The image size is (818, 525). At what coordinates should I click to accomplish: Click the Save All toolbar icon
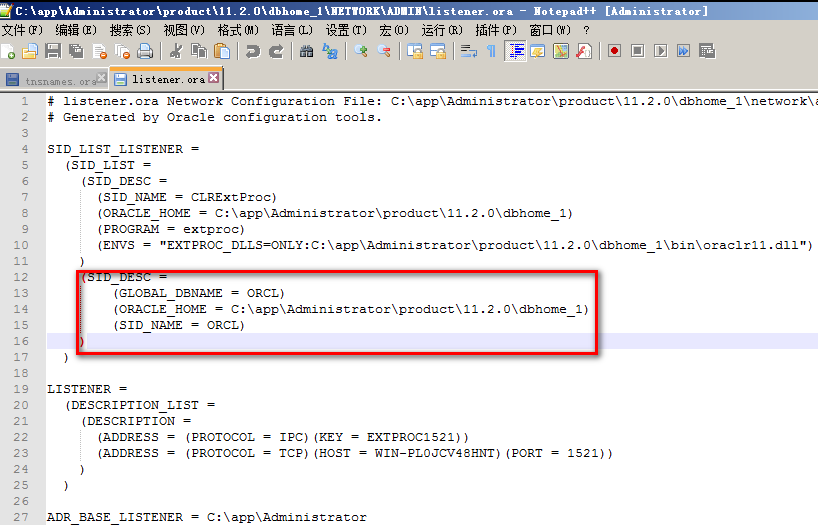tap(76, 51)
